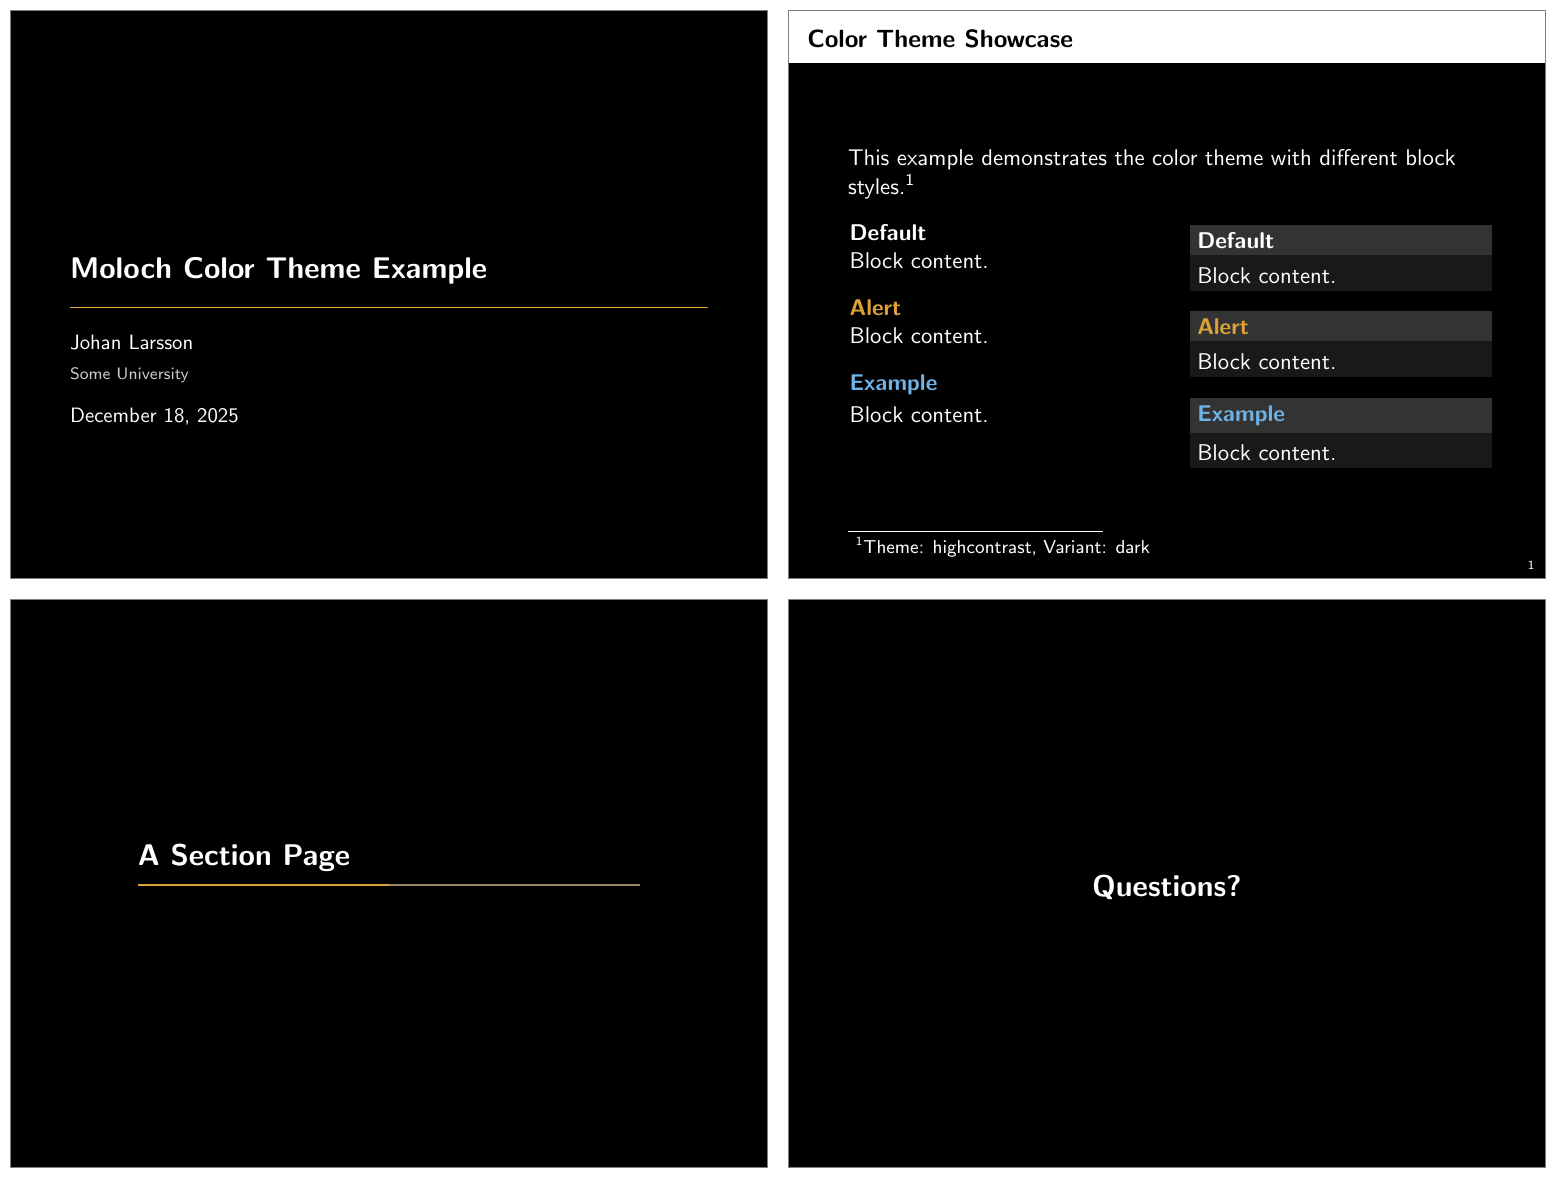Screen dimensions: 1556x1178
Task: Click the intro sentence about block styles
Action: tap(1151, 159)
